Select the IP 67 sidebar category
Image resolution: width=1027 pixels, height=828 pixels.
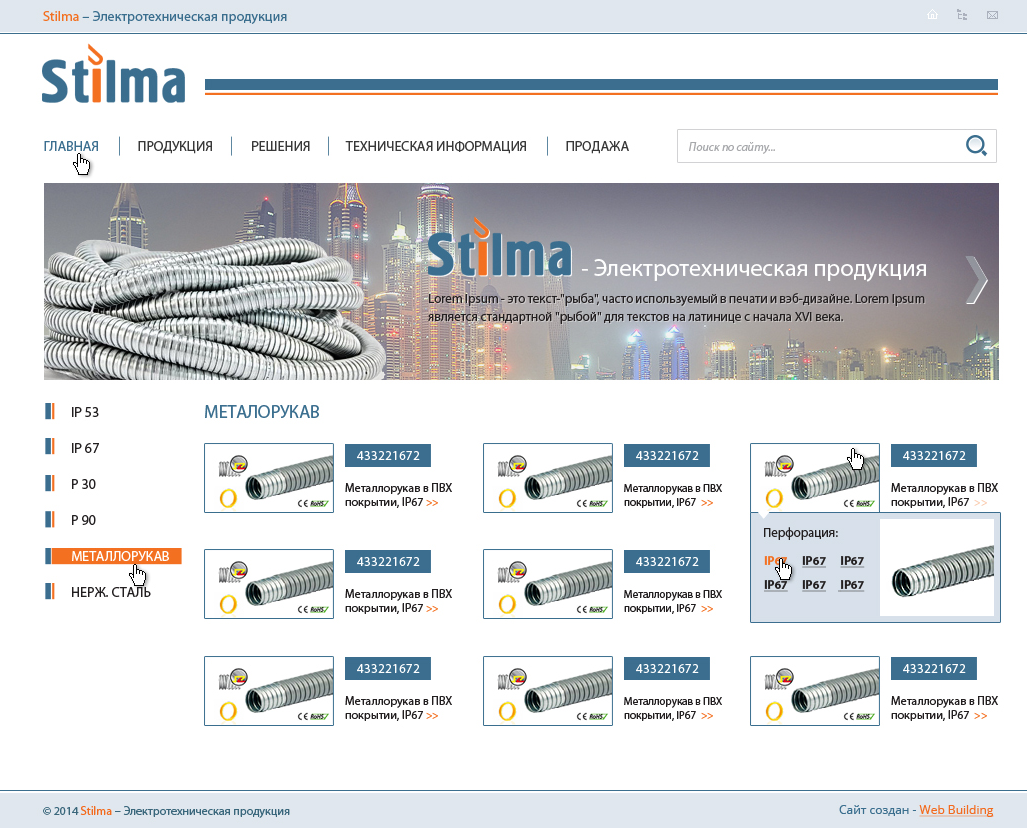click(x=85, y=448)
